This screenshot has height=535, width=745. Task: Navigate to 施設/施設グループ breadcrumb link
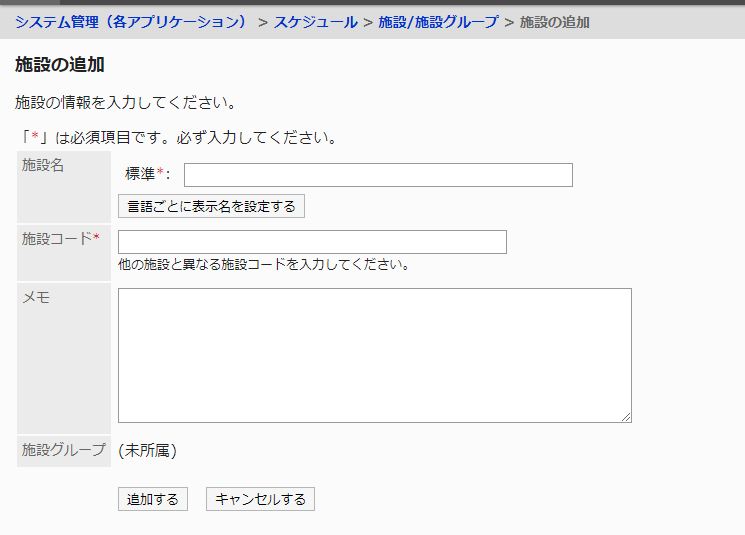point(438,21)
